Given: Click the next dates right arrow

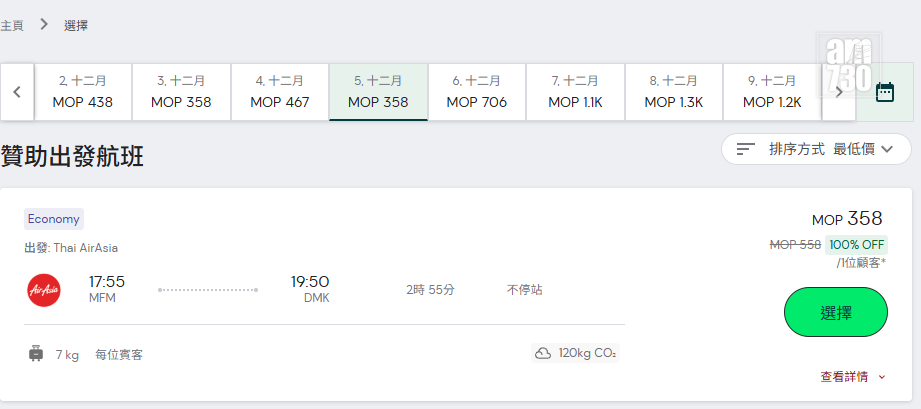Looking at the screenshot, I should coord(839,92).
